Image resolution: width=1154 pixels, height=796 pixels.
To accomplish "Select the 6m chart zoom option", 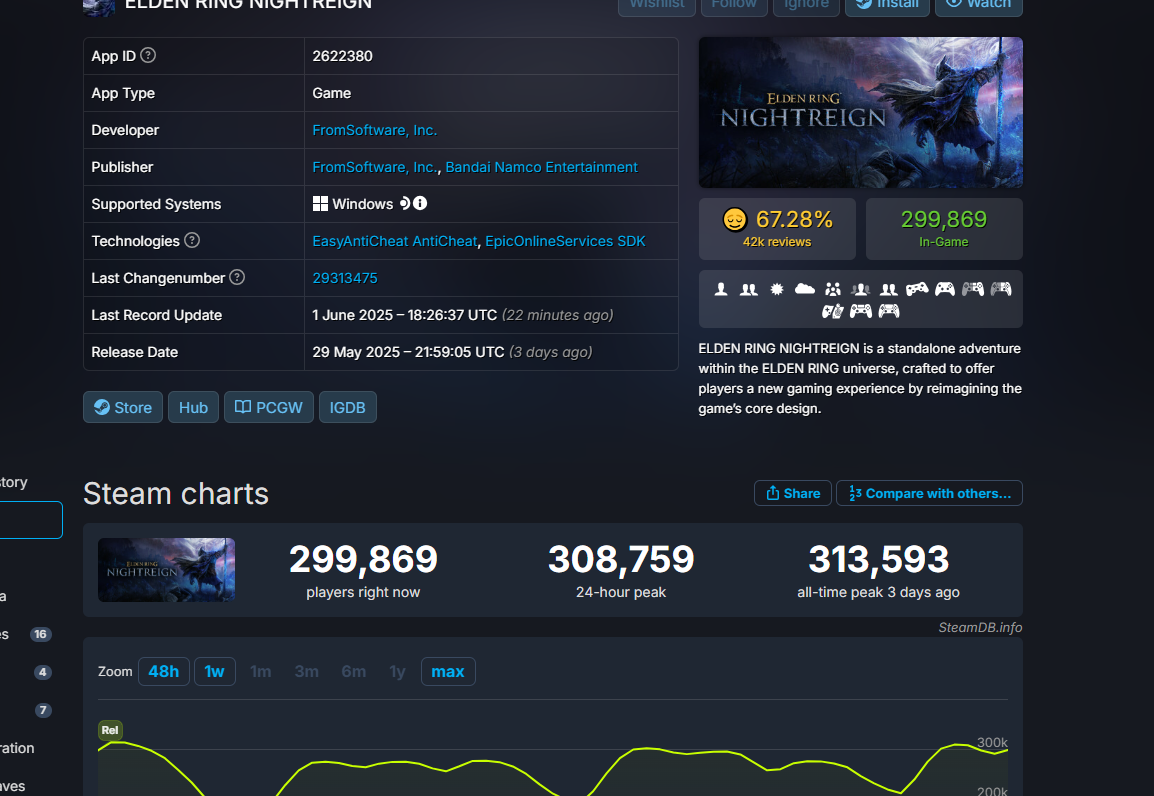I will (353, 671).
